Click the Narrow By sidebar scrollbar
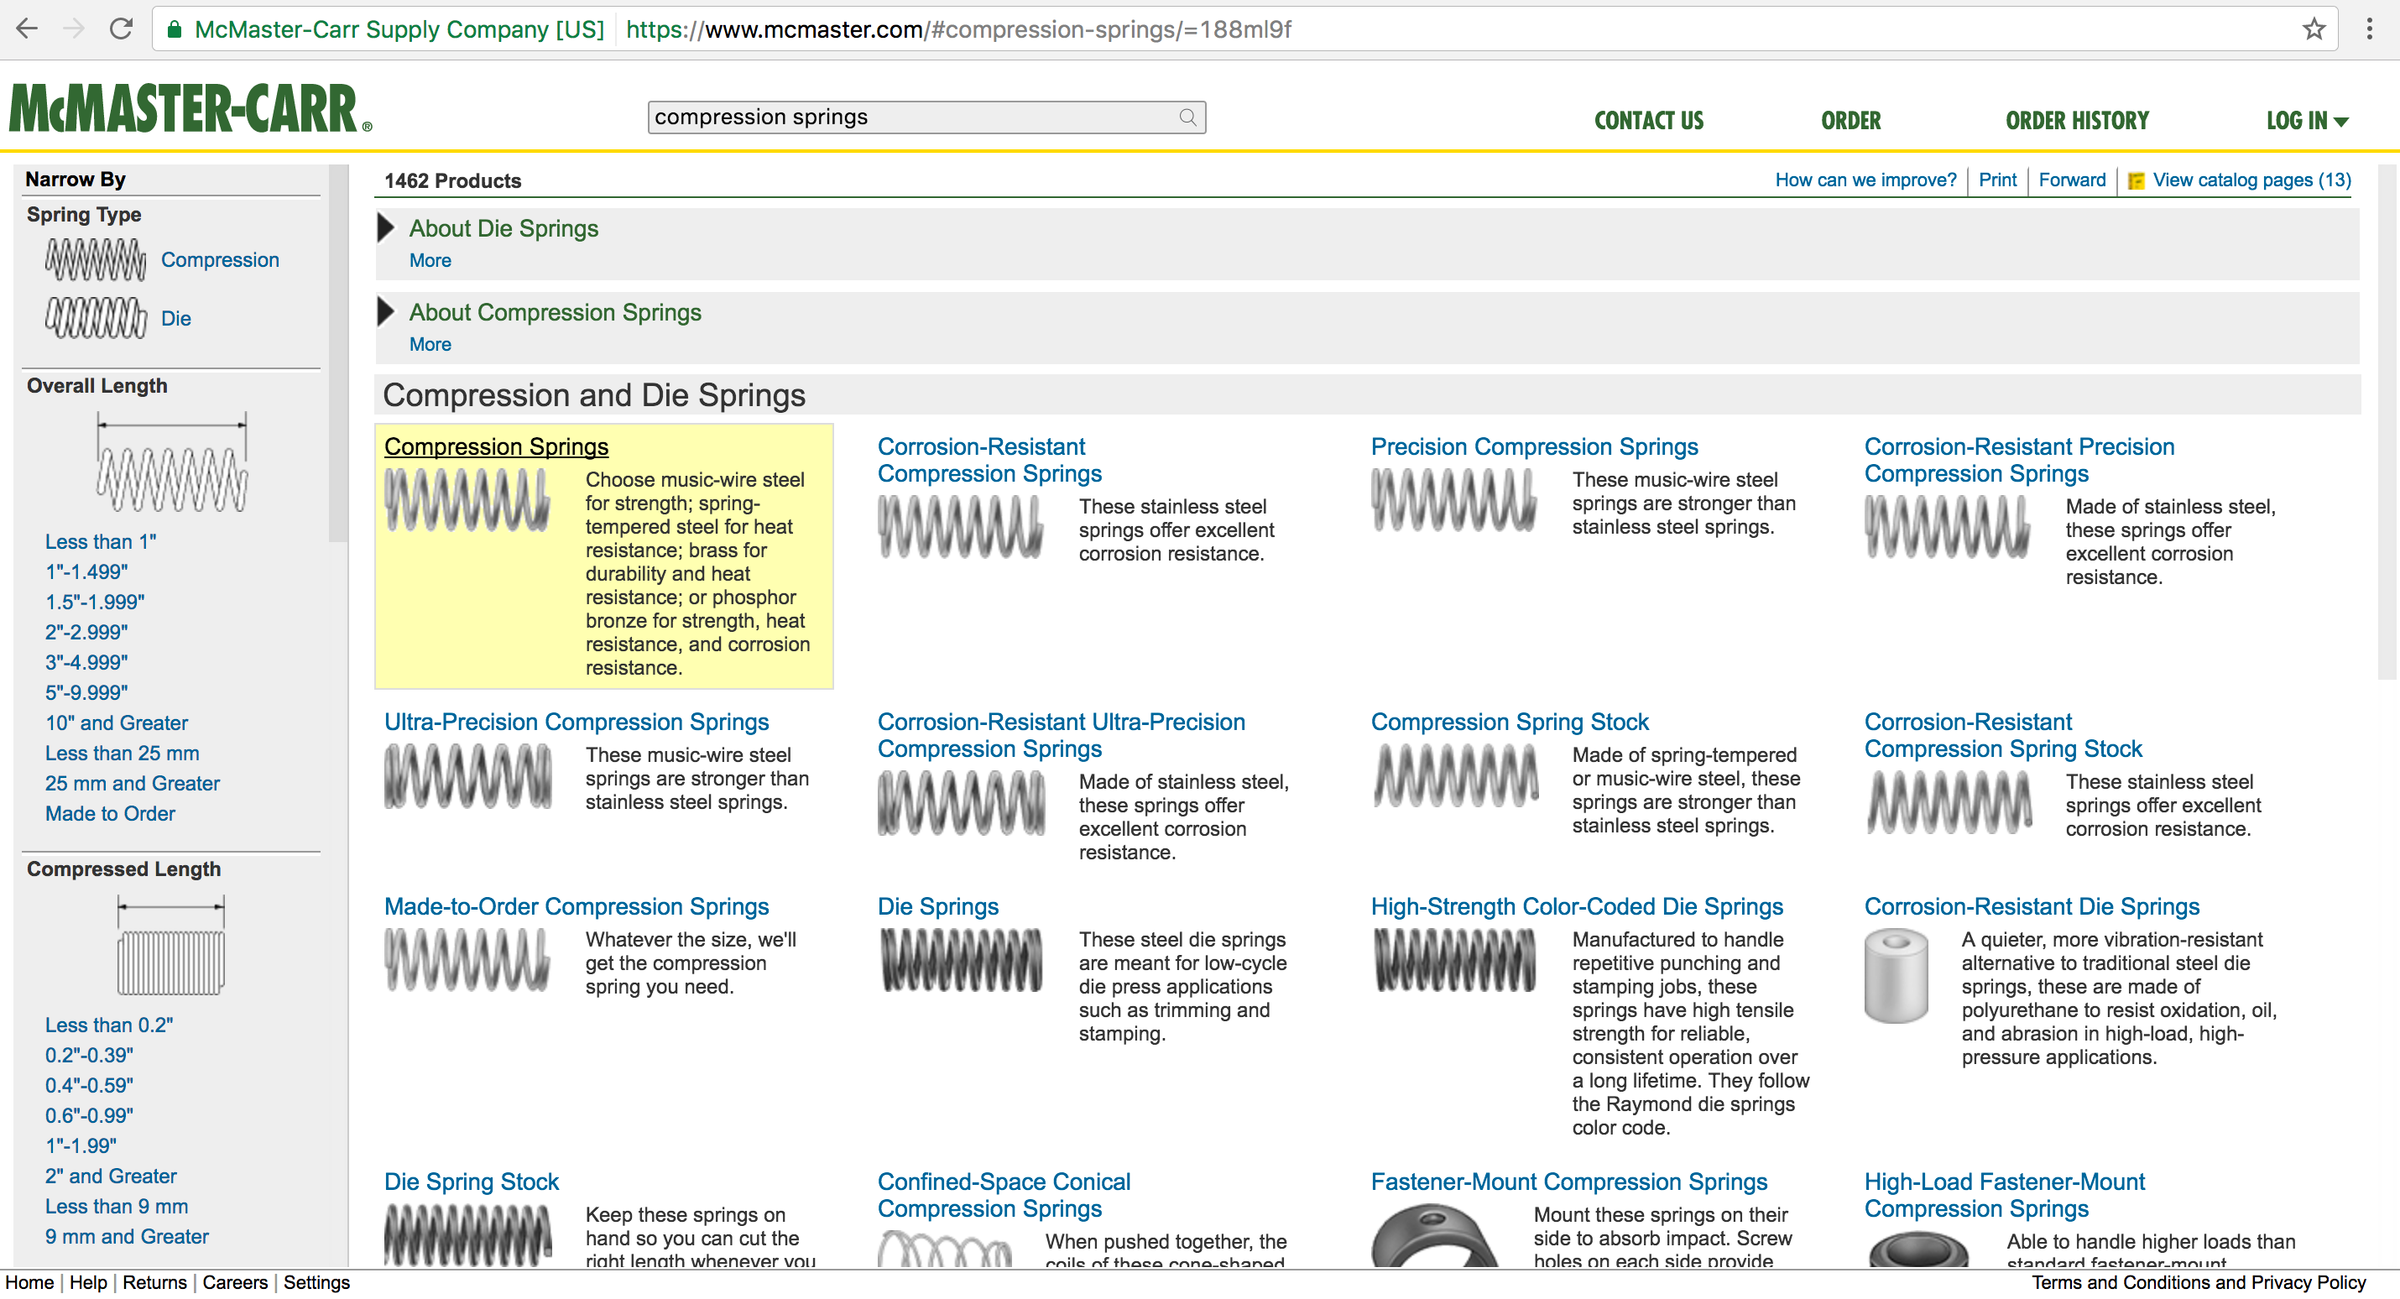Viewport: 2400px width, 1299px height. [x=338, y=352]
